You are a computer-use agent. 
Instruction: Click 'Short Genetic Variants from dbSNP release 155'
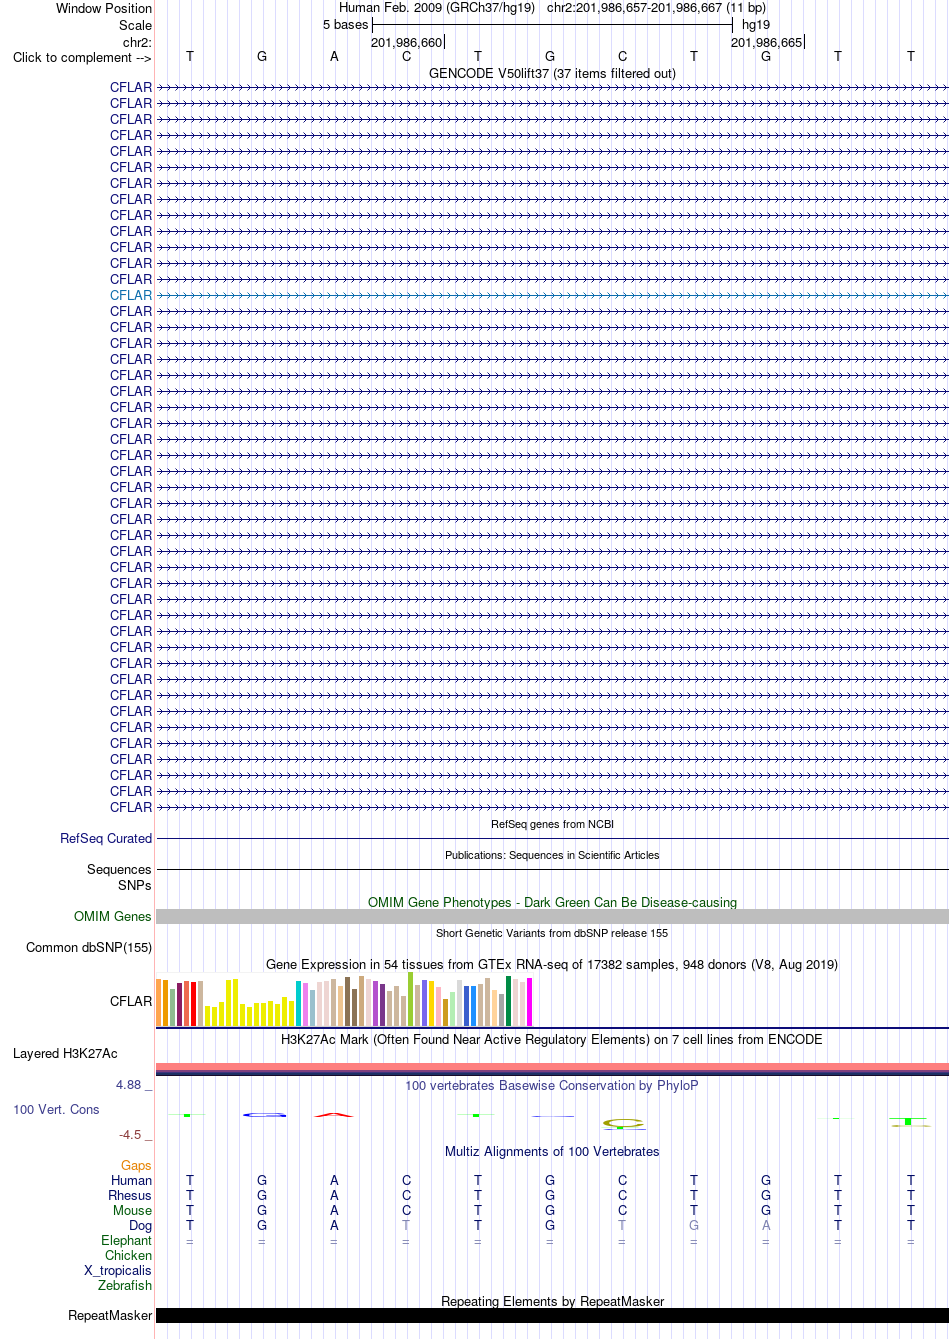point(552,933)
